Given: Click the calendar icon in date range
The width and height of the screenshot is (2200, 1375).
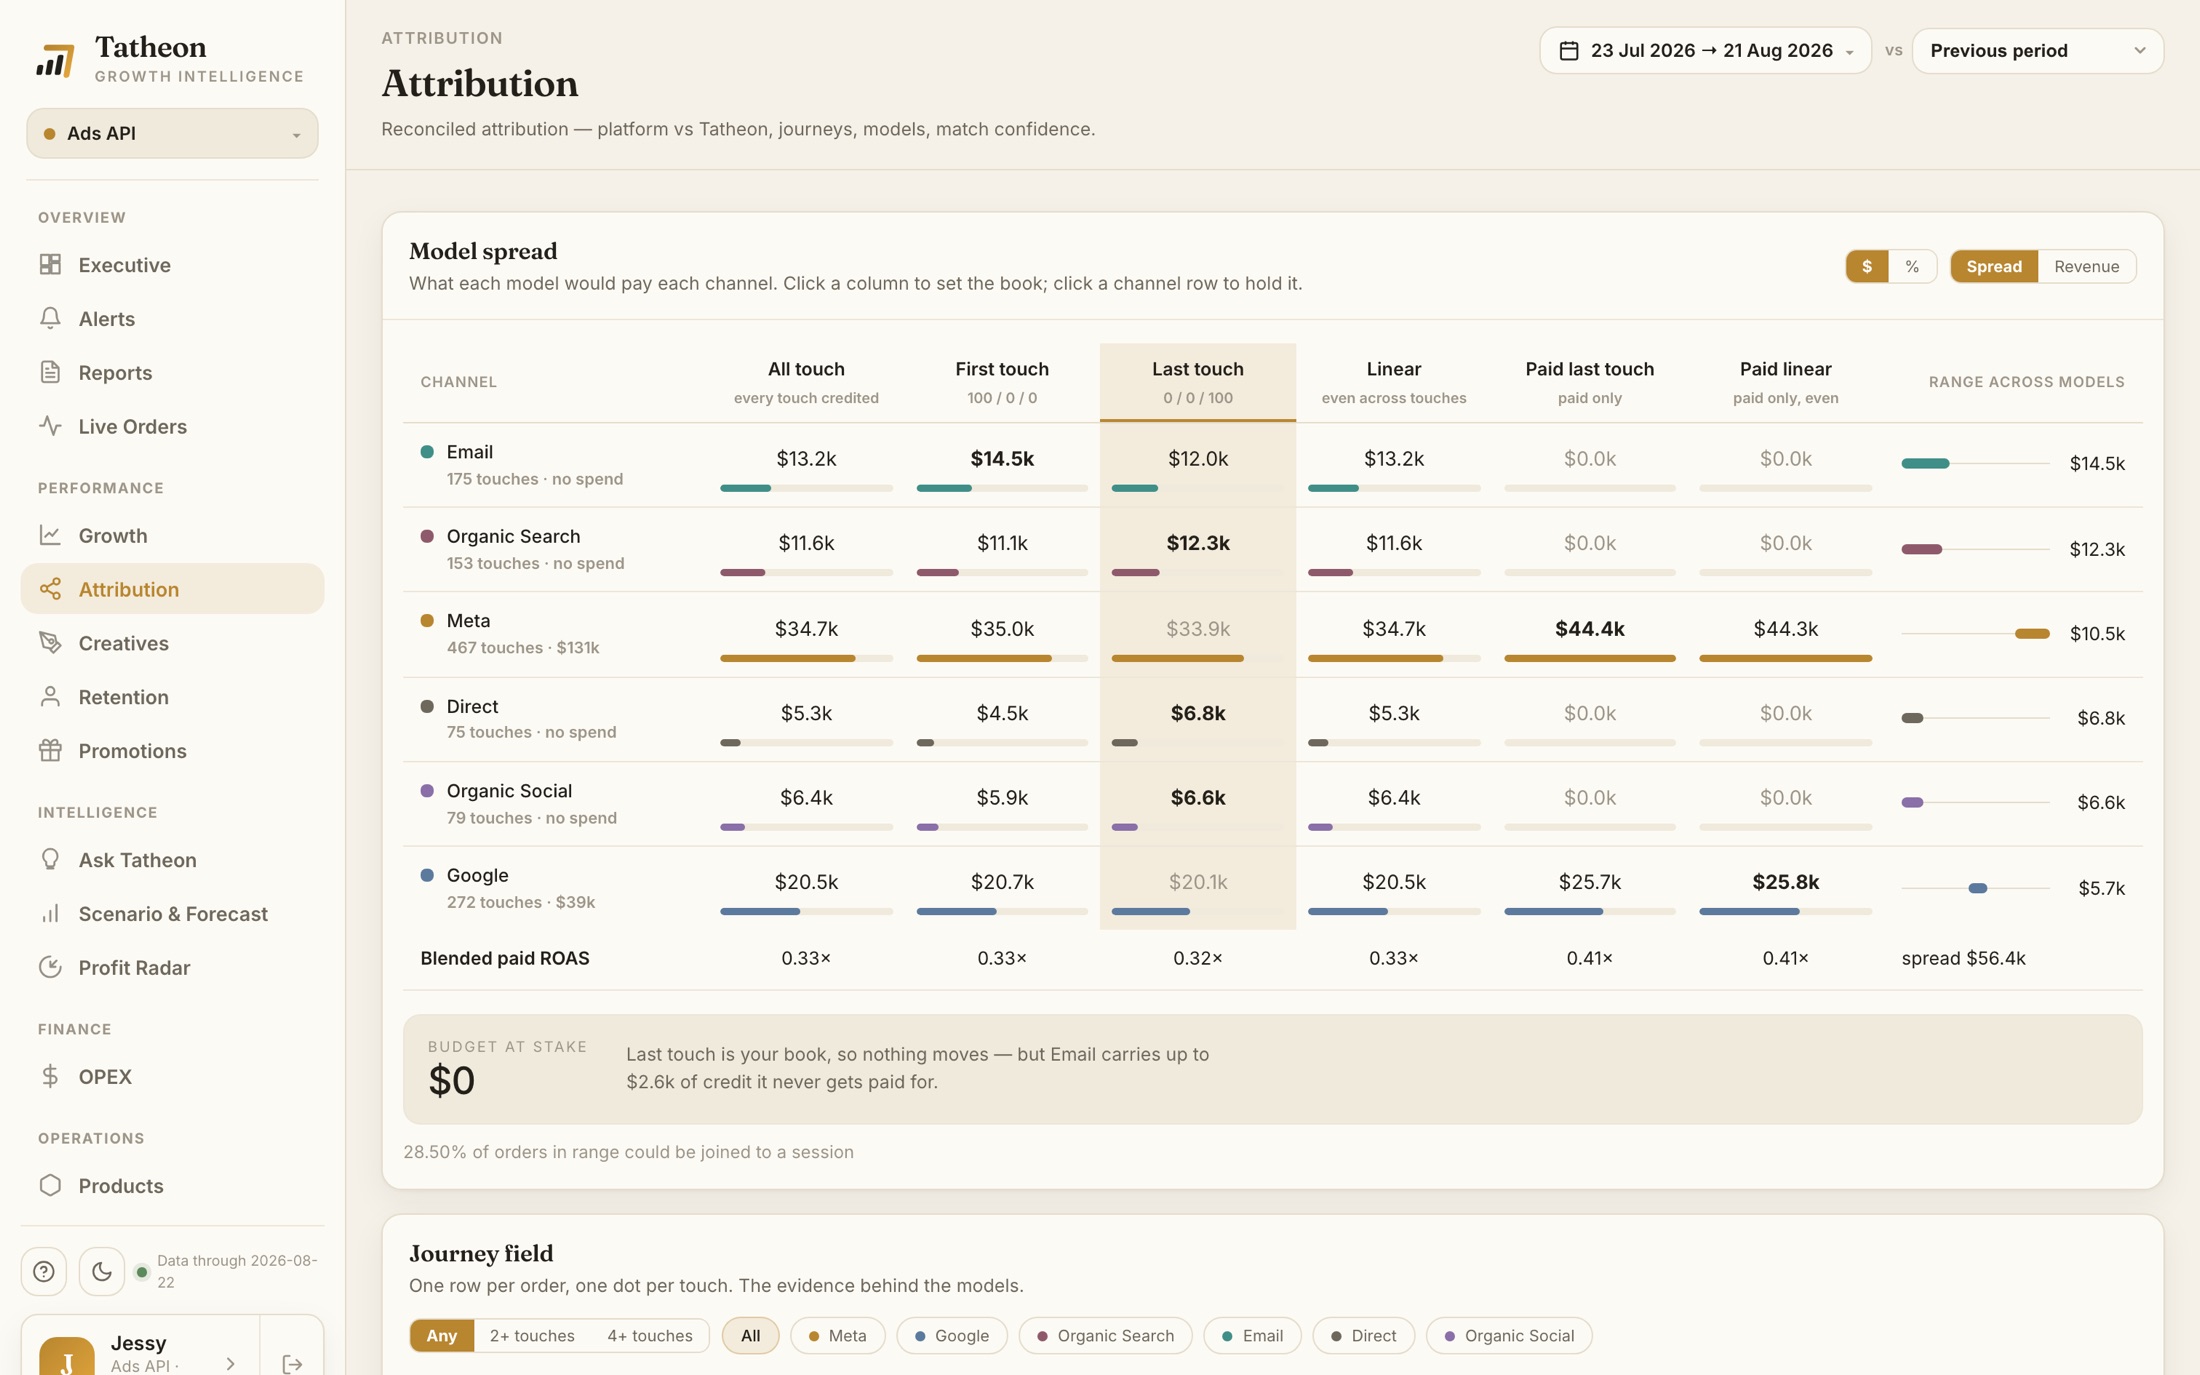Looking at the screenshot, I should click(1569, 50).
